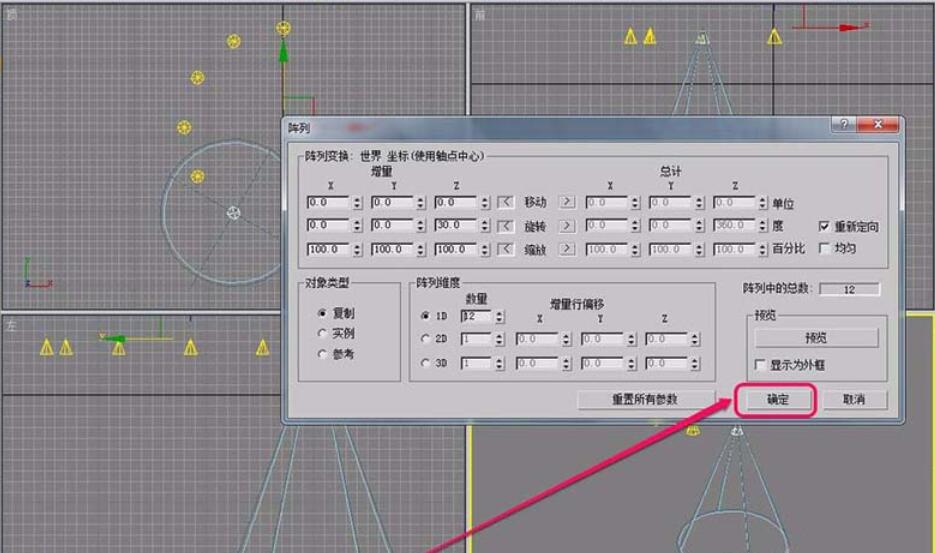Click the incremental Scale Y spinner arrows
This screenshot has height=553, width=935.
click(x=421, y=249)
